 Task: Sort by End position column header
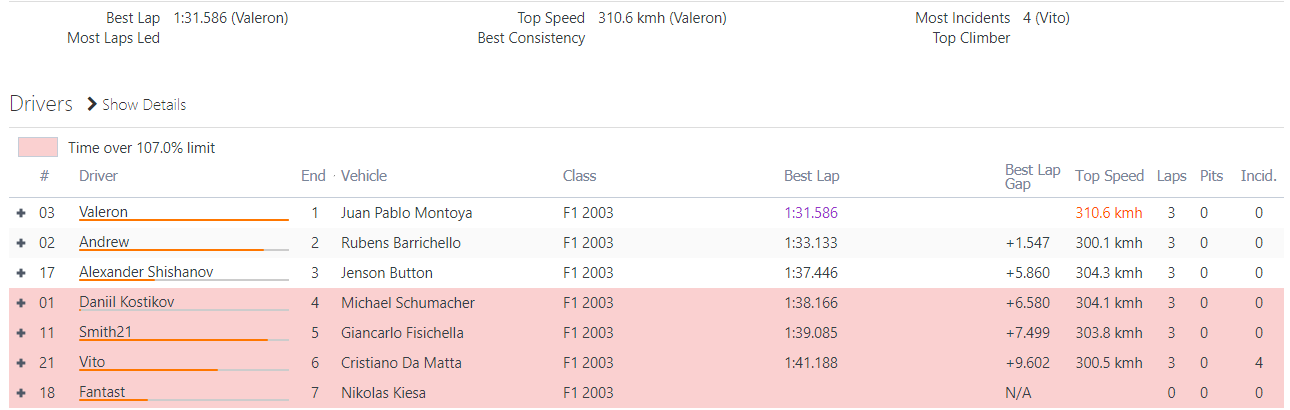tap(313, 176)
